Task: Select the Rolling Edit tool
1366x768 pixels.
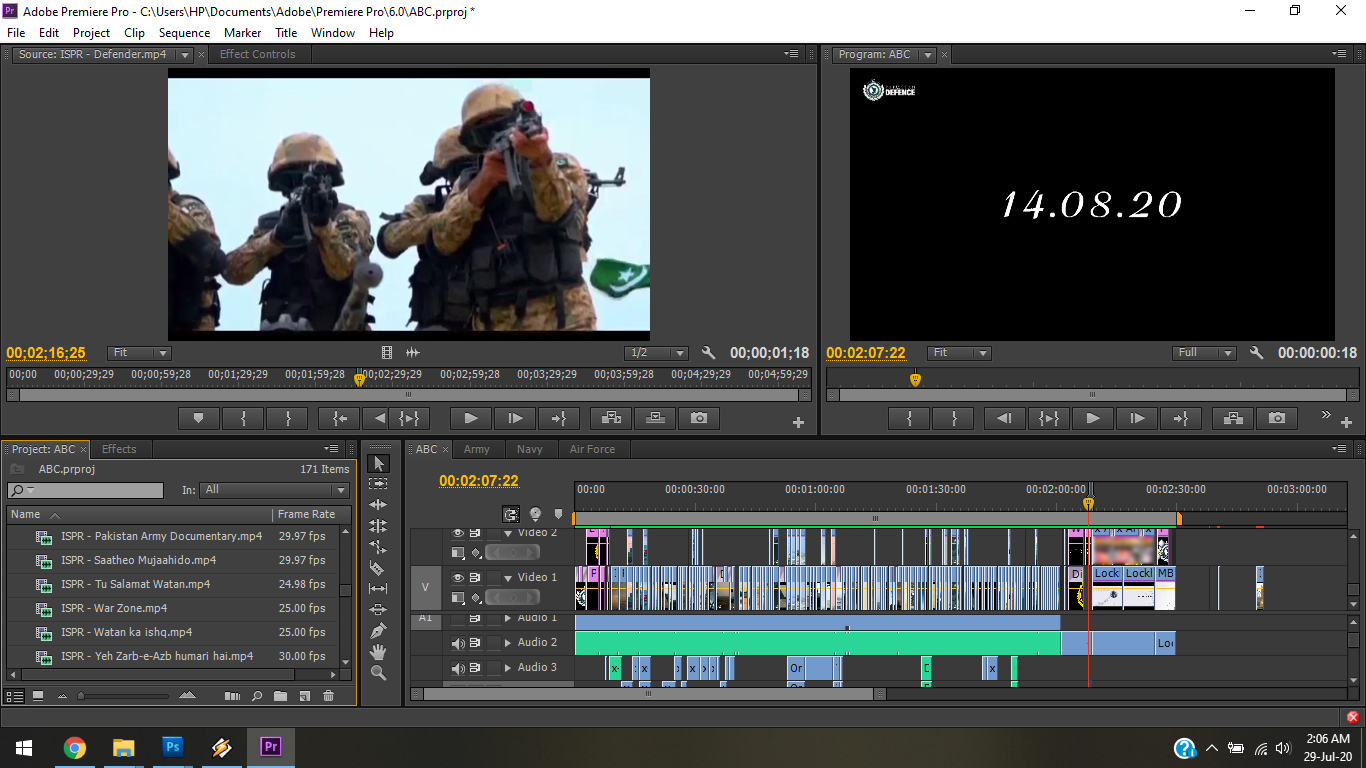Action: click(x=378, y=526)
